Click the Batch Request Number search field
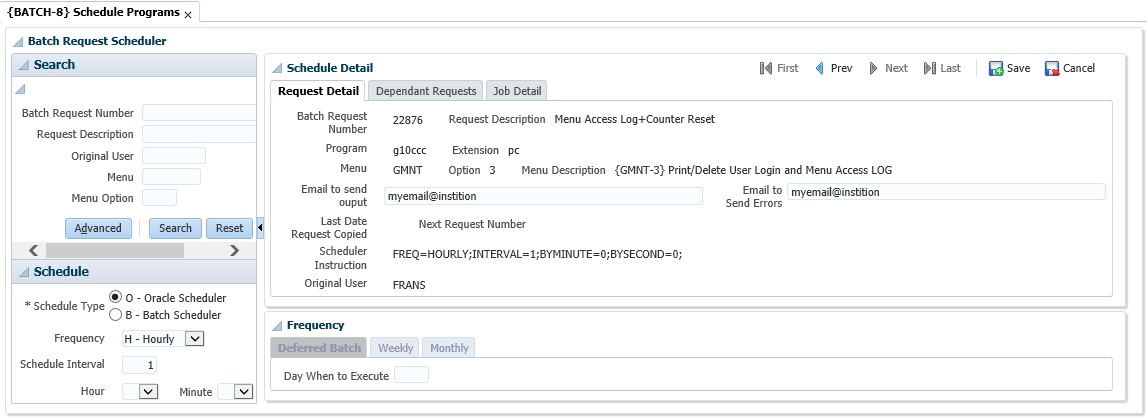 point(199,113)
